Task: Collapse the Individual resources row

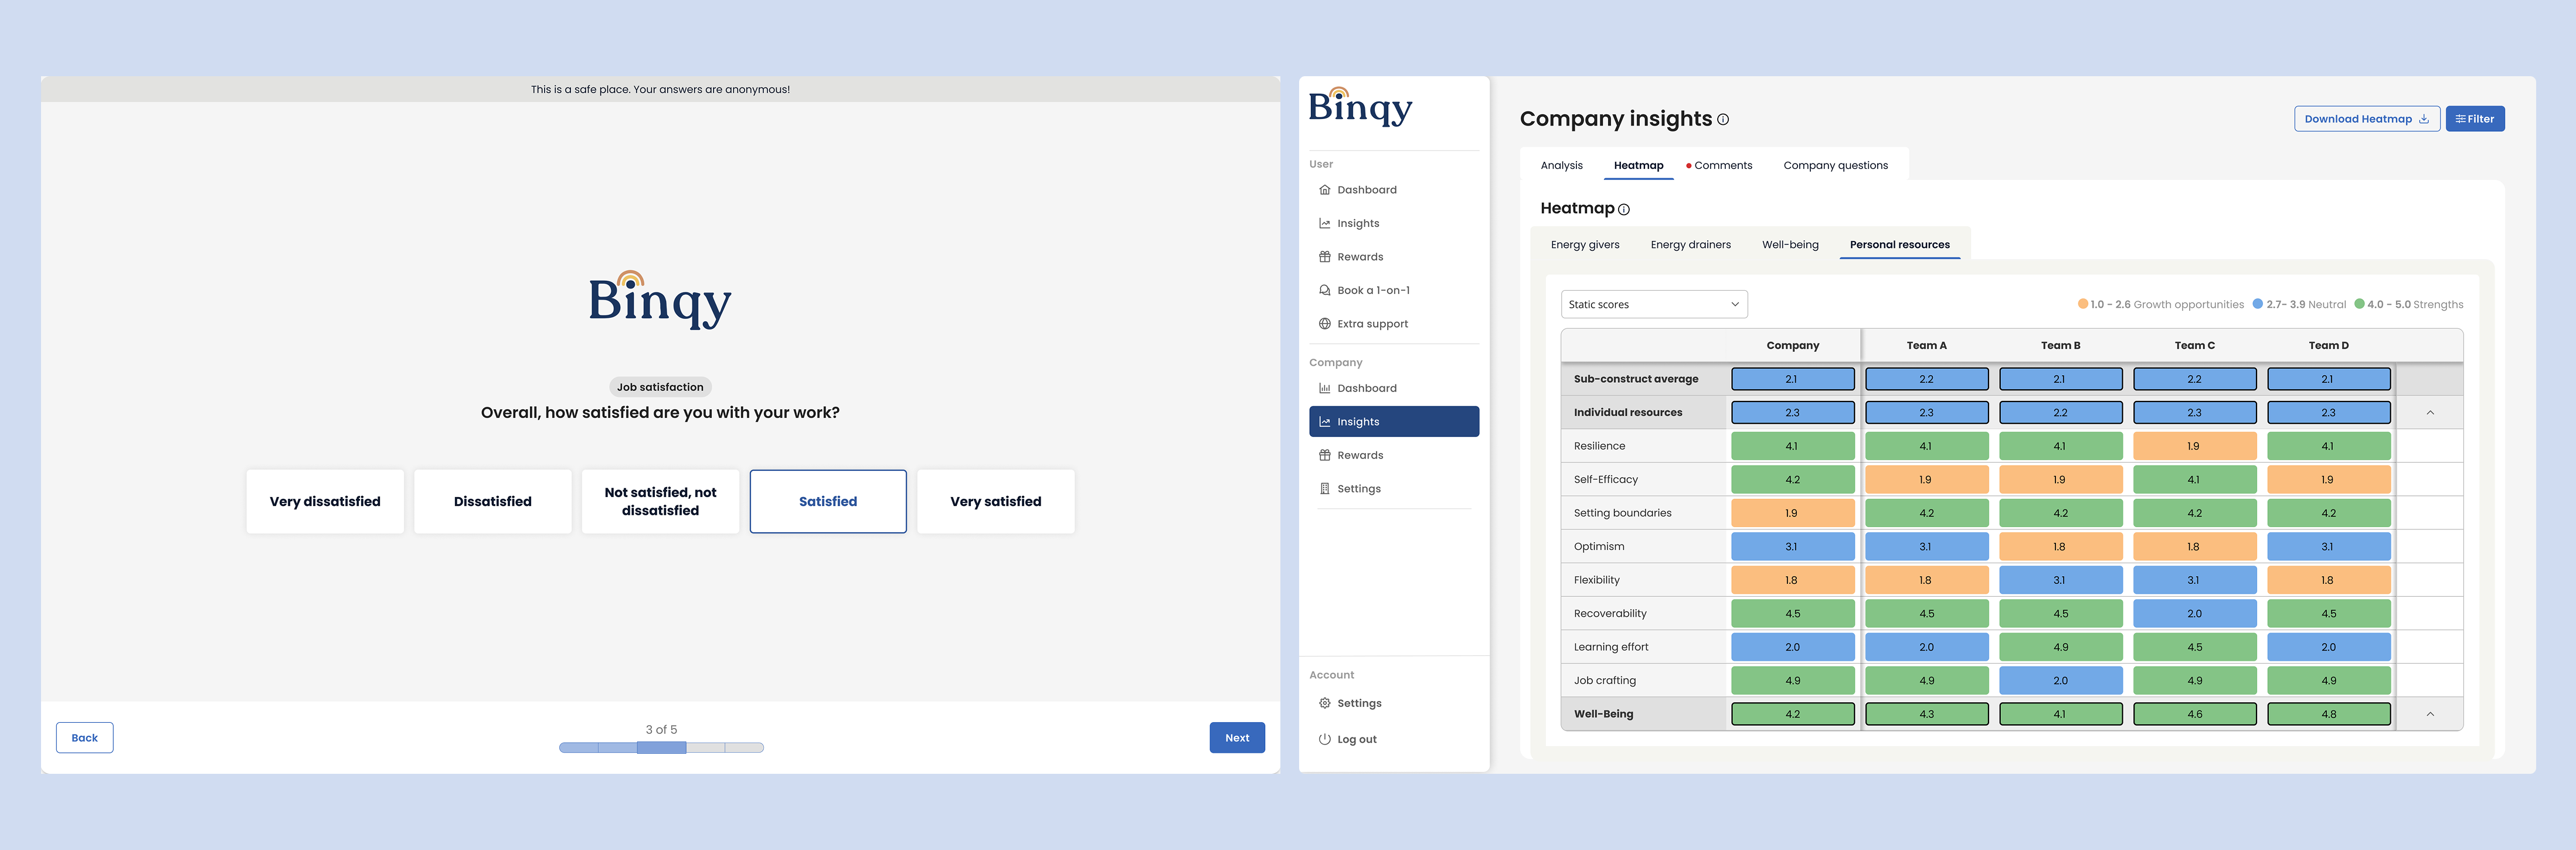Action: tap(2430, 412)
